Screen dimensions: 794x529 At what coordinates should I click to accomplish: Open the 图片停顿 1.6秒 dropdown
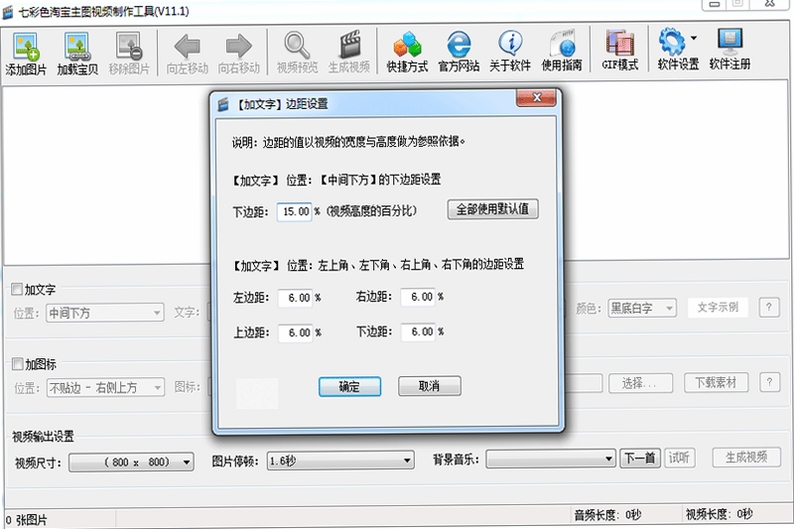point(340,461)
